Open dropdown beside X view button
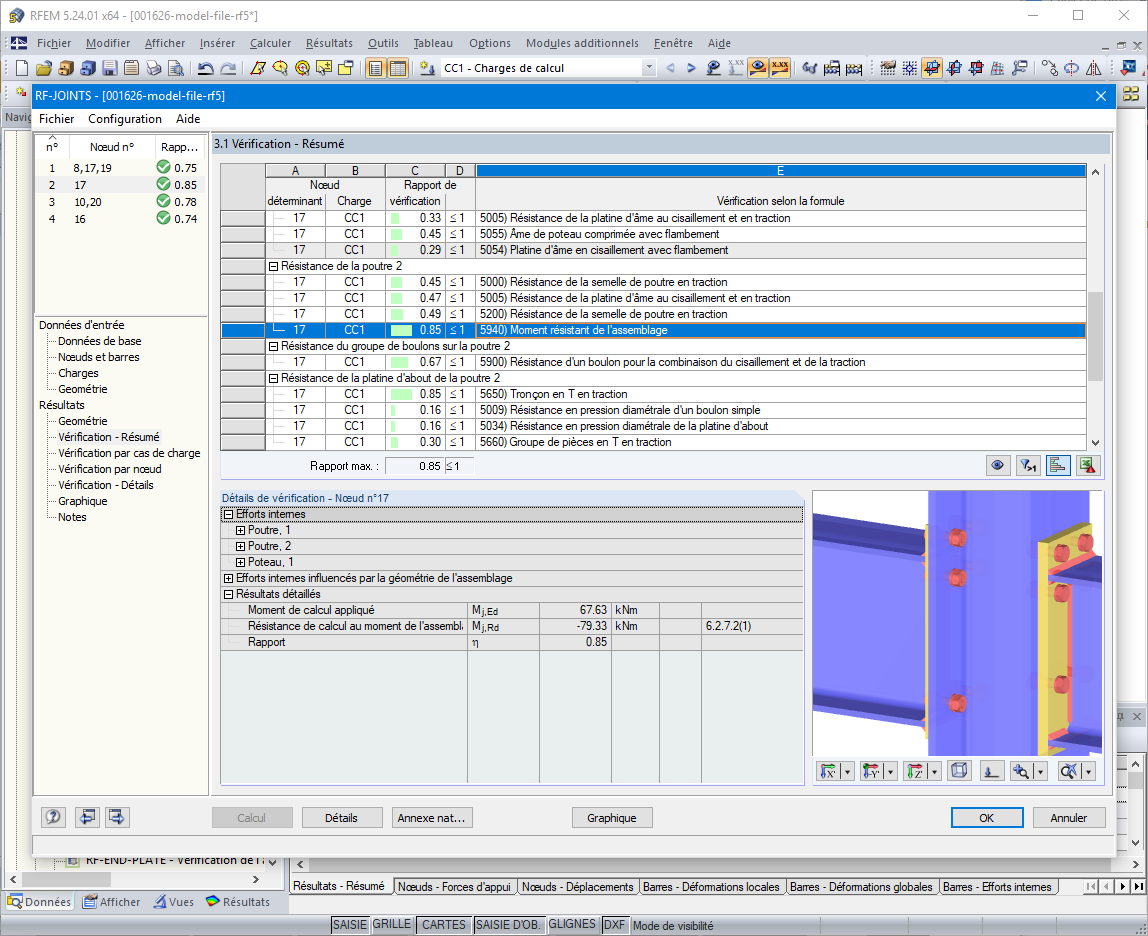The height and width of the screenshot is (936, 1148). pos(848,772)
